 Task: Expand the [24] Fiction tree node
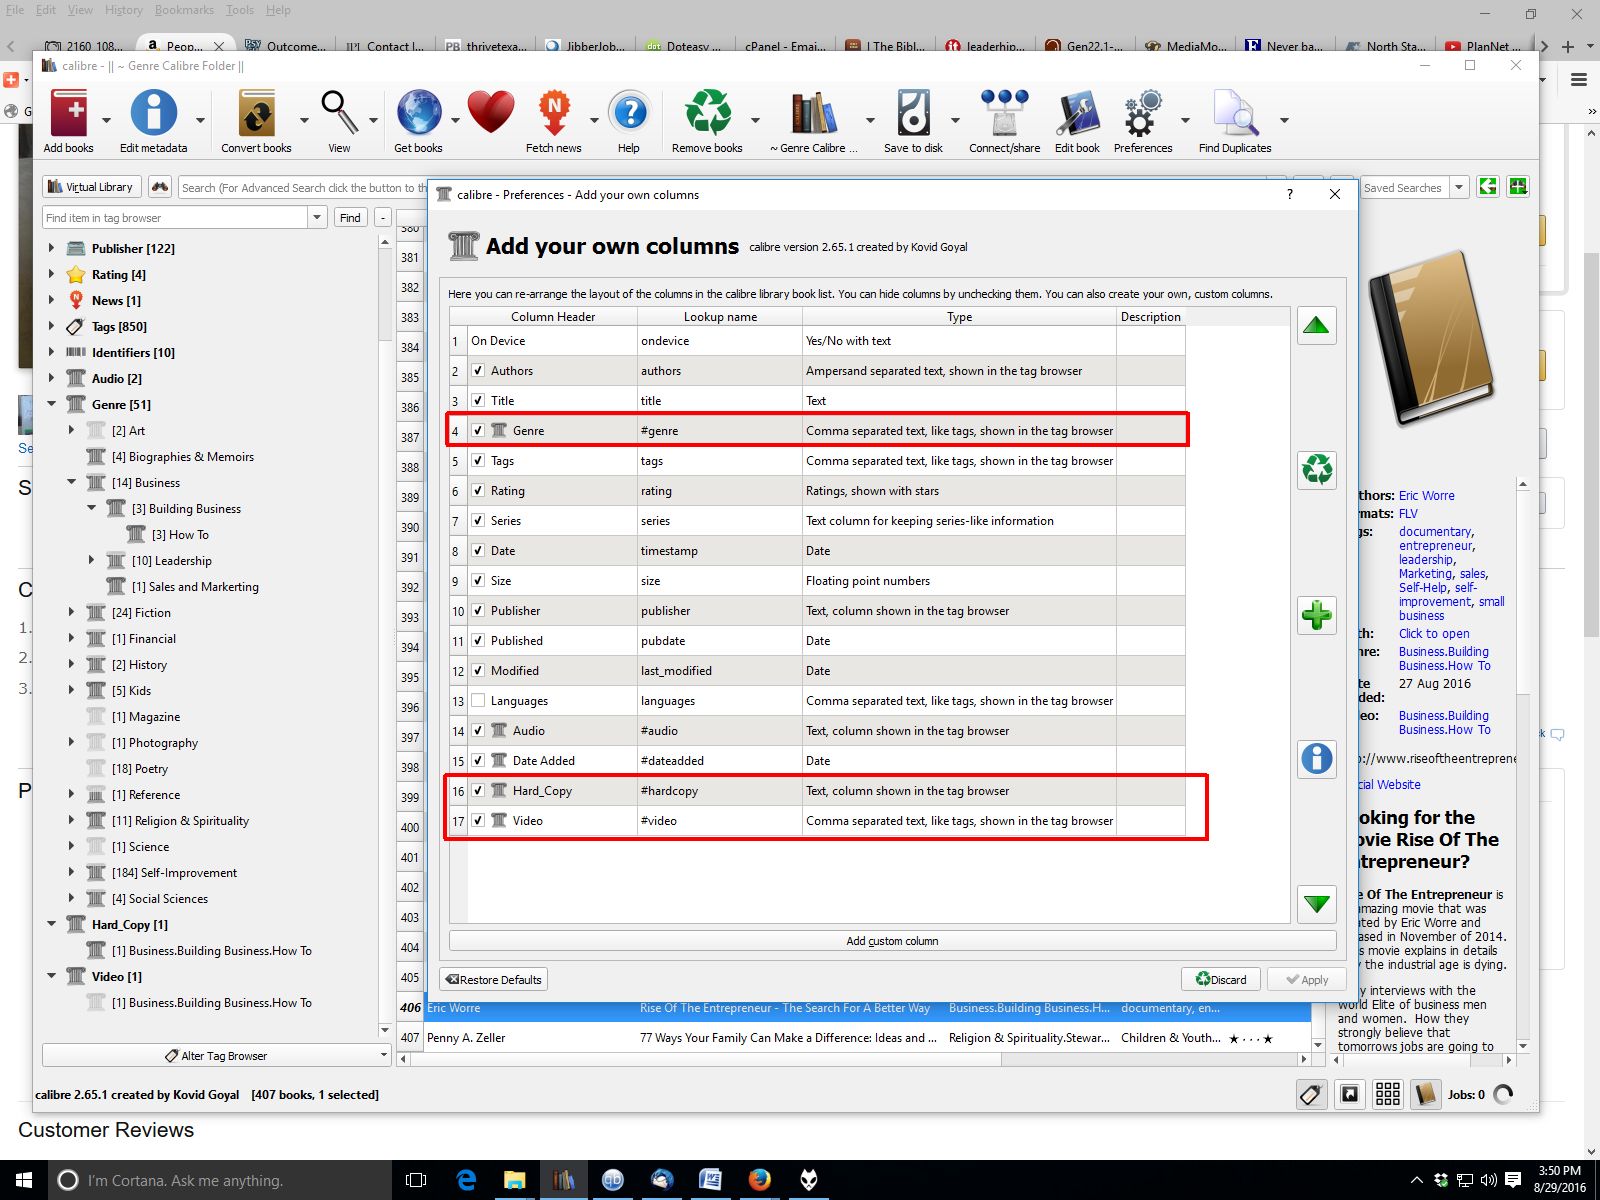(71, 612)
